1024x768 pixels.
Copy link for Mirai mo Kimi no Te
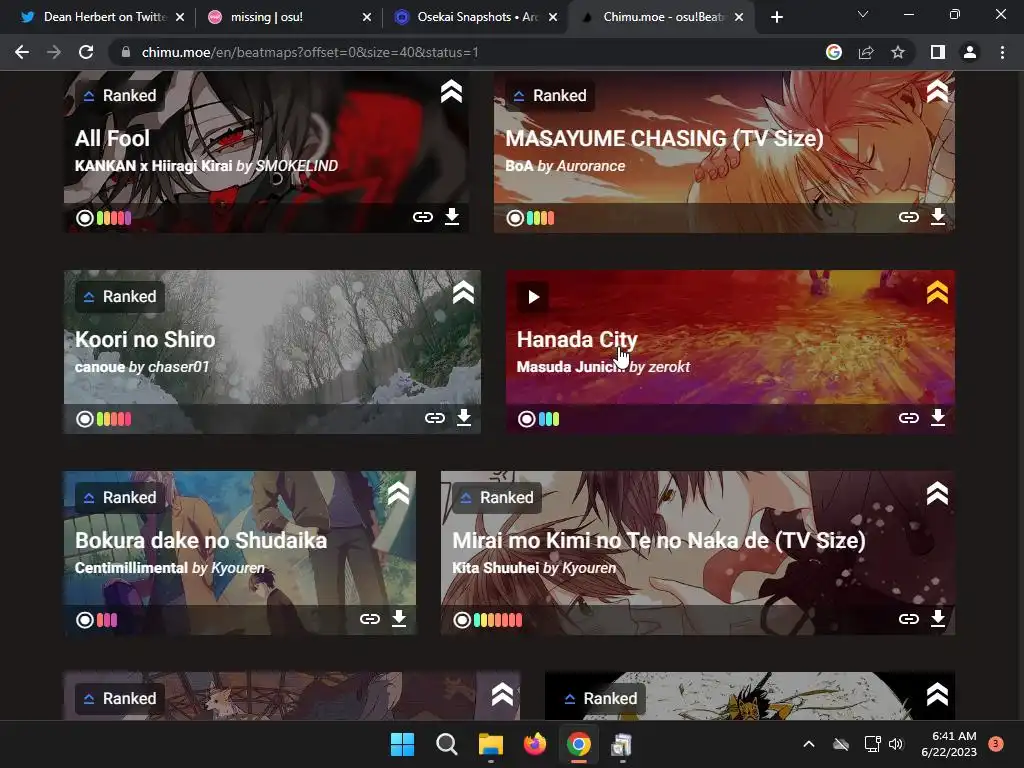(x=908, y=619)
